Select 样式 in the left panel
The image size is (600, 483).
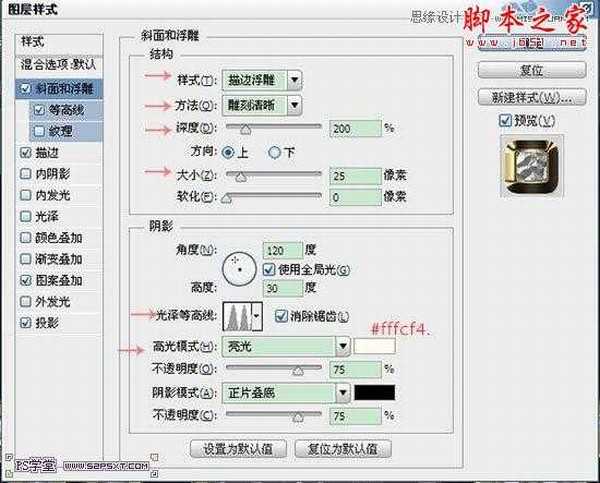point(59,42)
